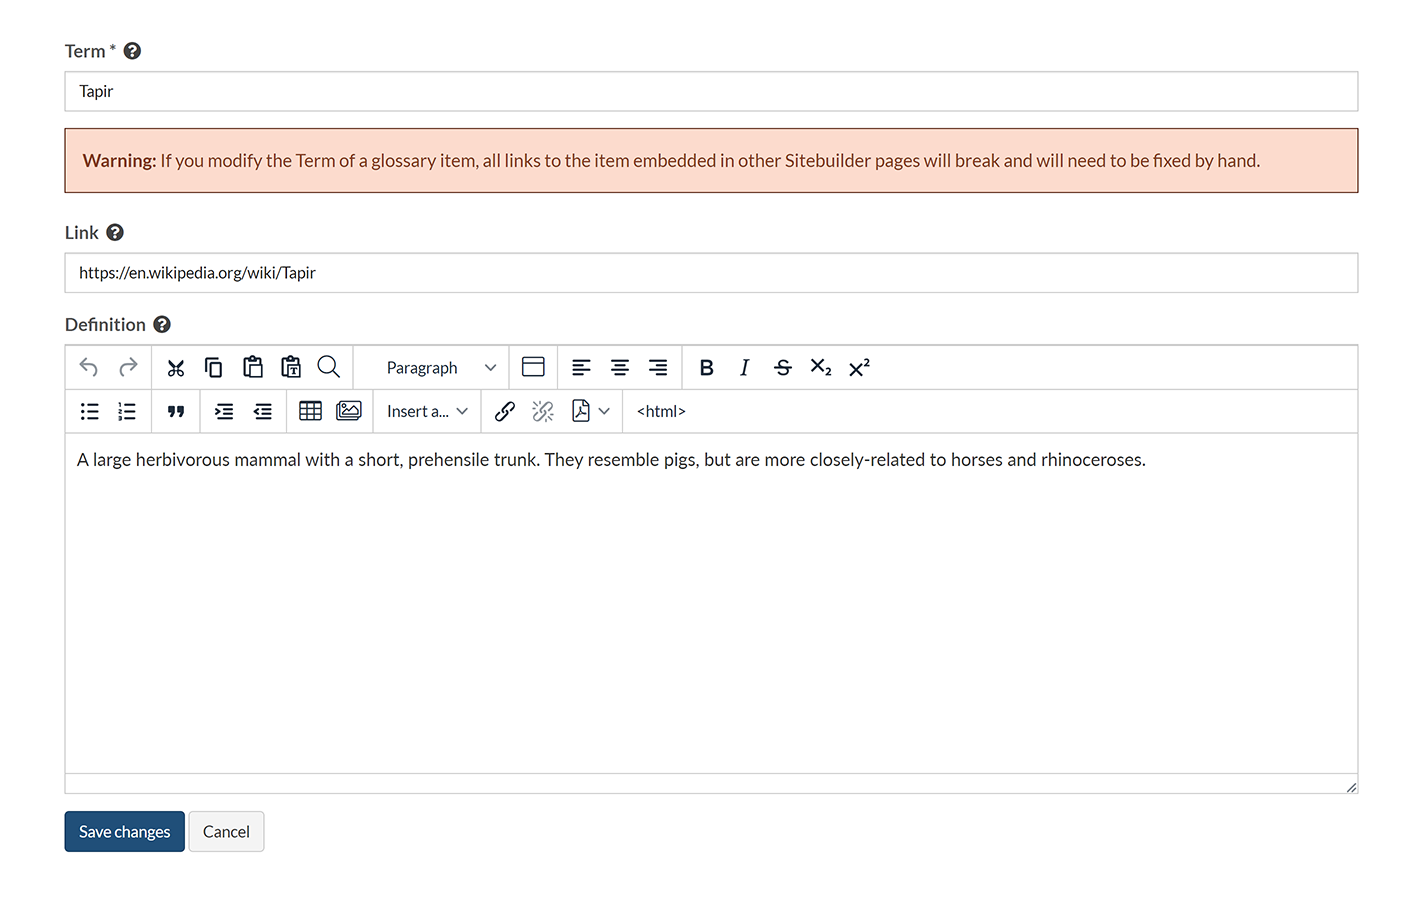Screen dimensions: 1423x905
Task: Click the insert link chain icon
Action: point(505,412)
